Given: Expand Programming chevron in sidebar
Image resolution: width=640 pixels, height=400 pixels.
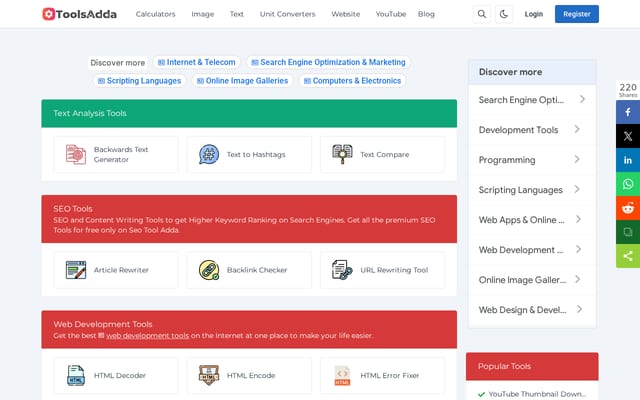Looking at the screenshot, I should coord(577,159).
